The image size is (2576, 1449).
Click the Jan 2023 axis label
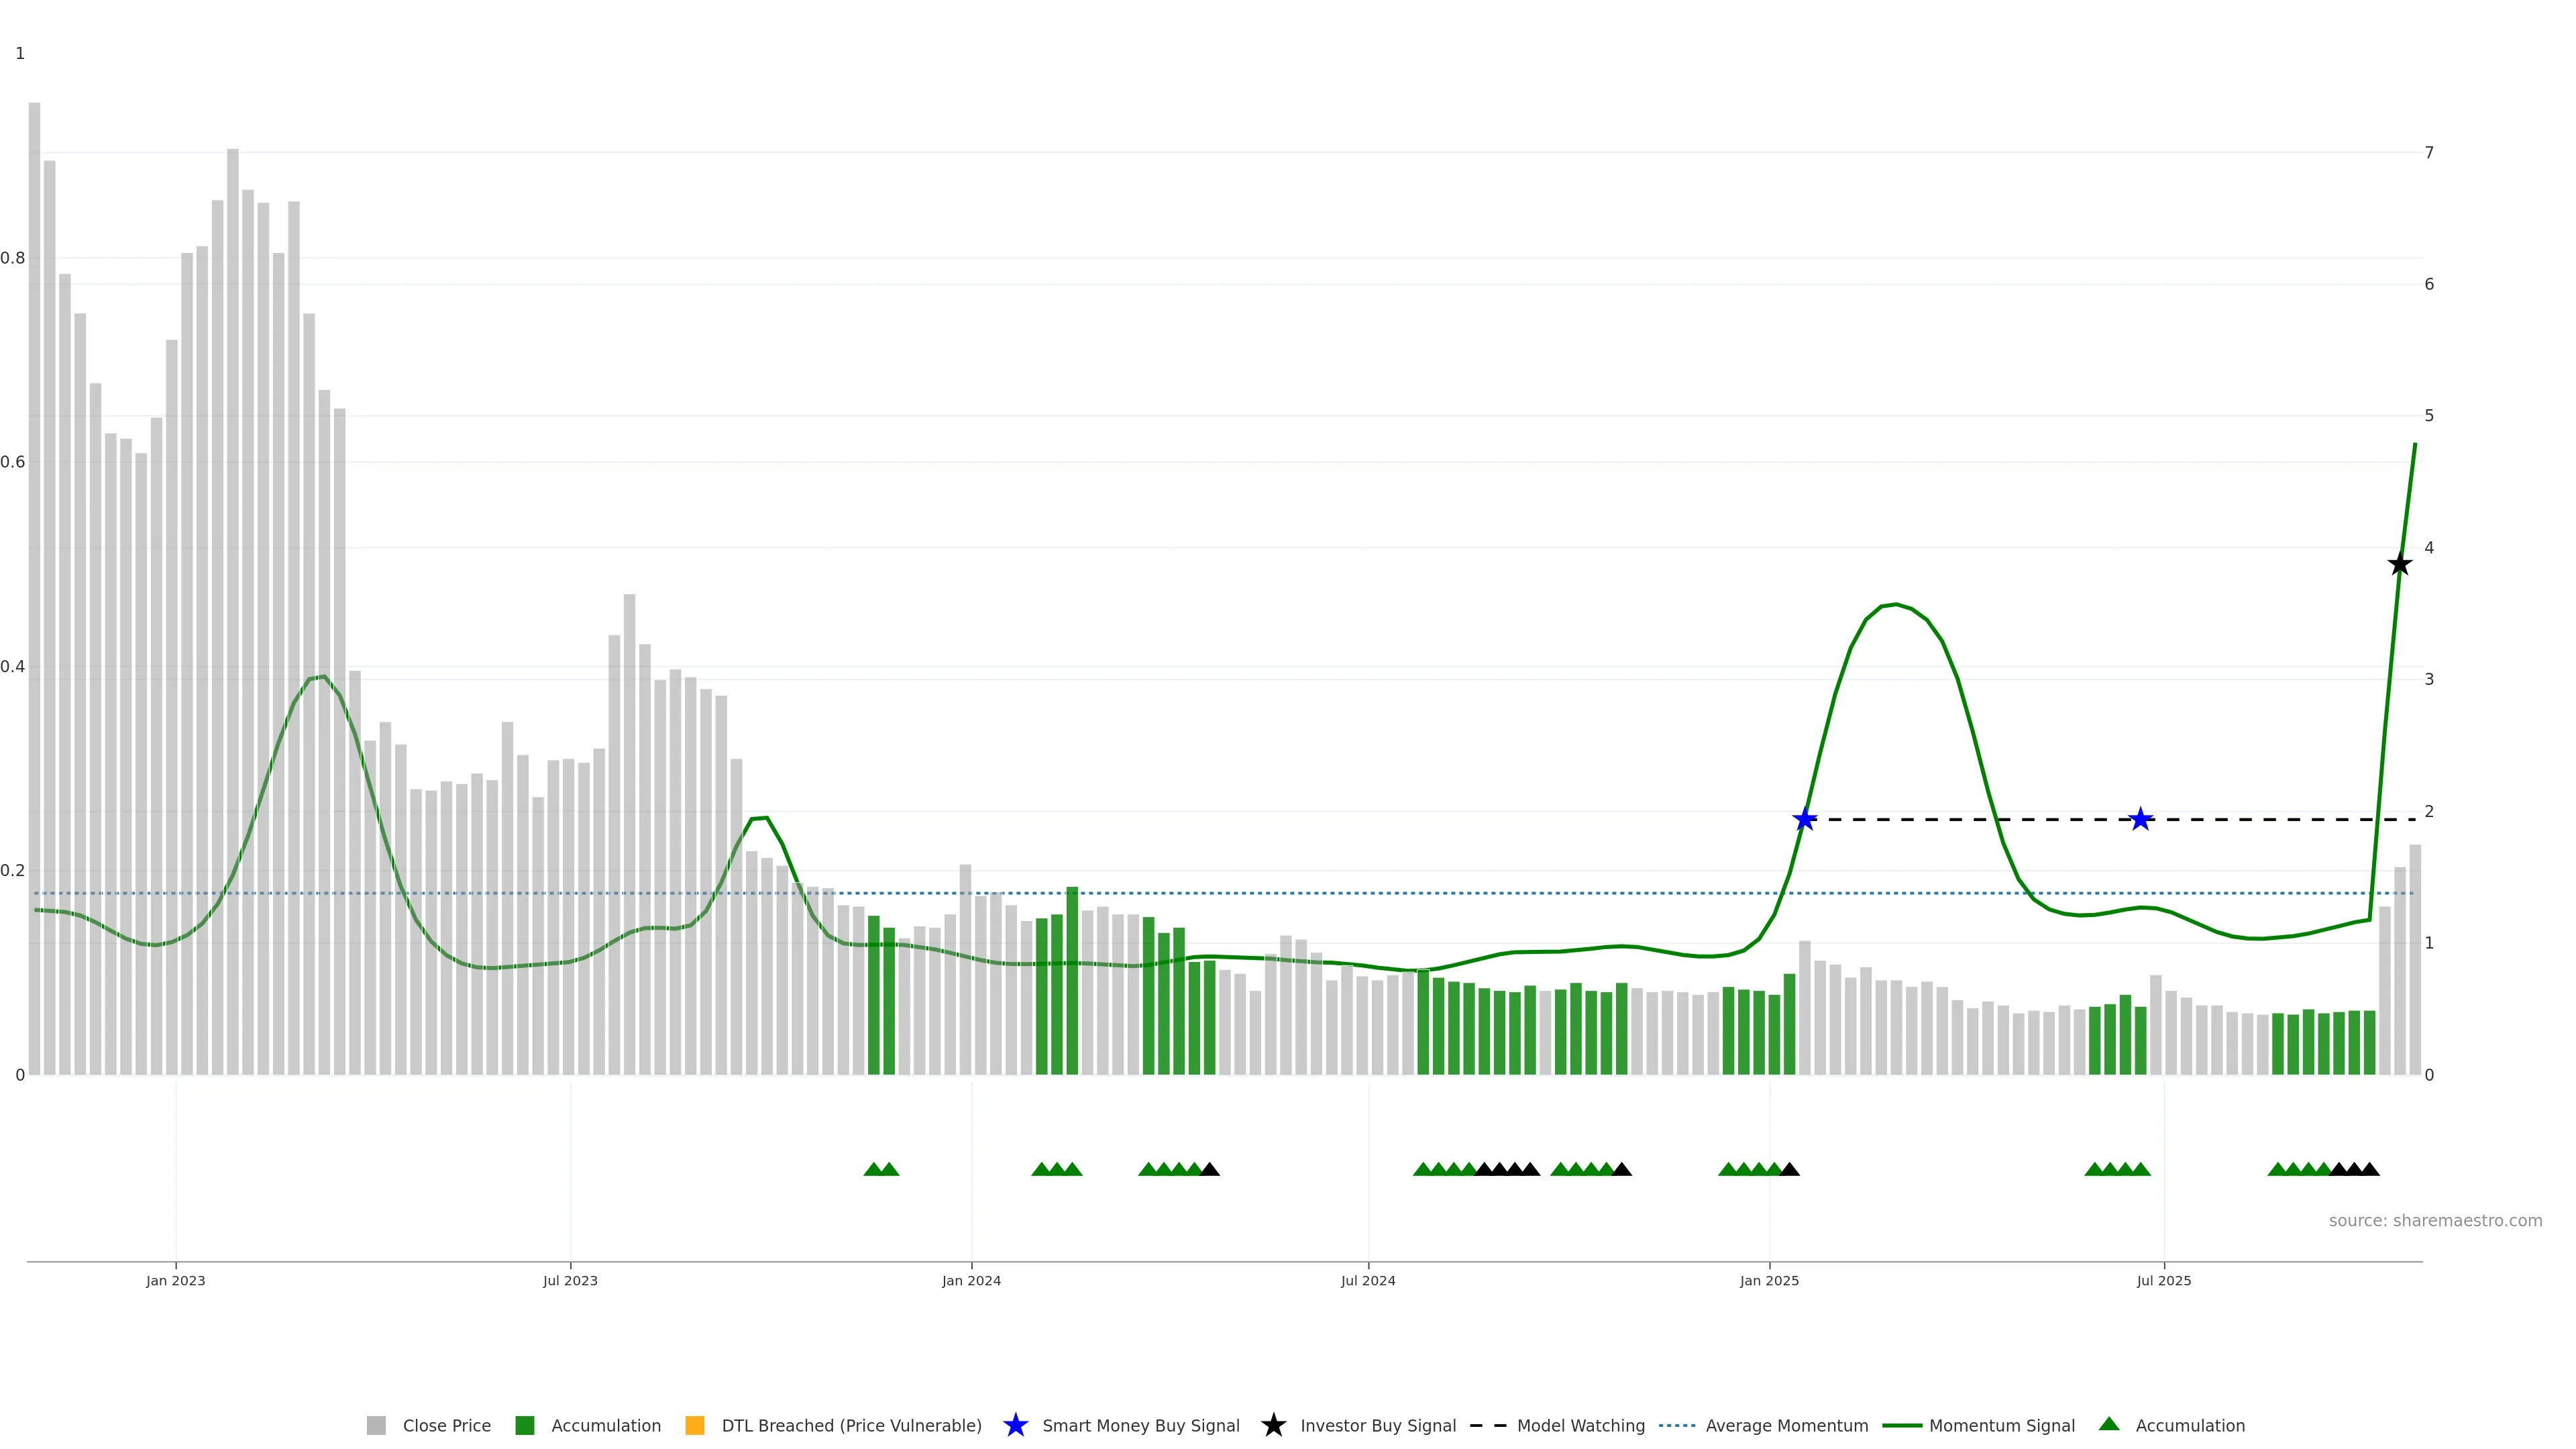tap(176, 1280)
